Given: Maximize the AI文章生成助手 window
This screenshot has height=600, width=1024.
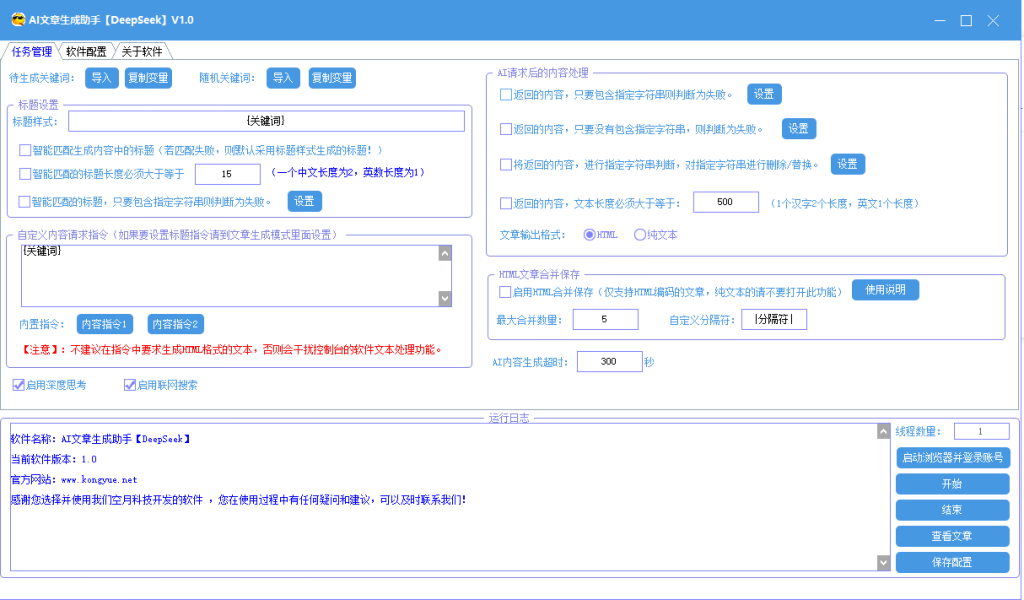Looking at the screenshot, I should (967, 20).
